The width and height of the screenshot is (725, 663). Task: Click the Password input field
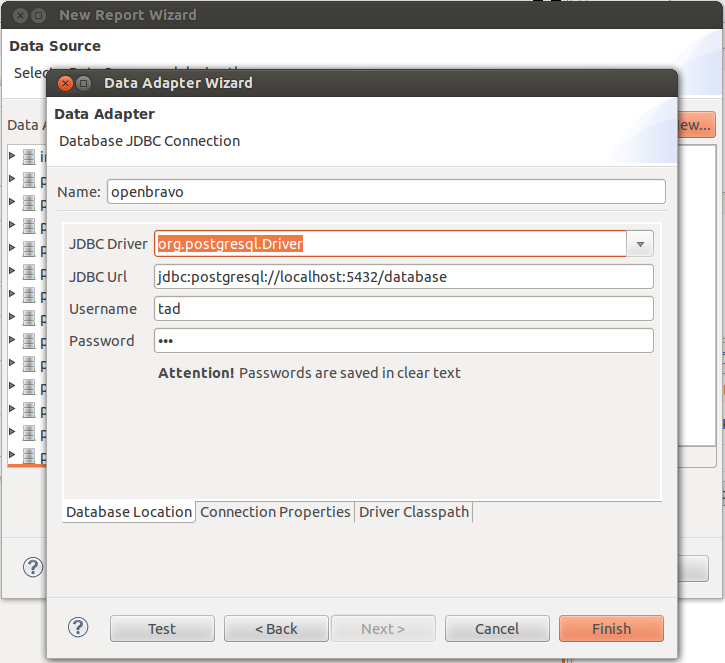coord(404,341)
